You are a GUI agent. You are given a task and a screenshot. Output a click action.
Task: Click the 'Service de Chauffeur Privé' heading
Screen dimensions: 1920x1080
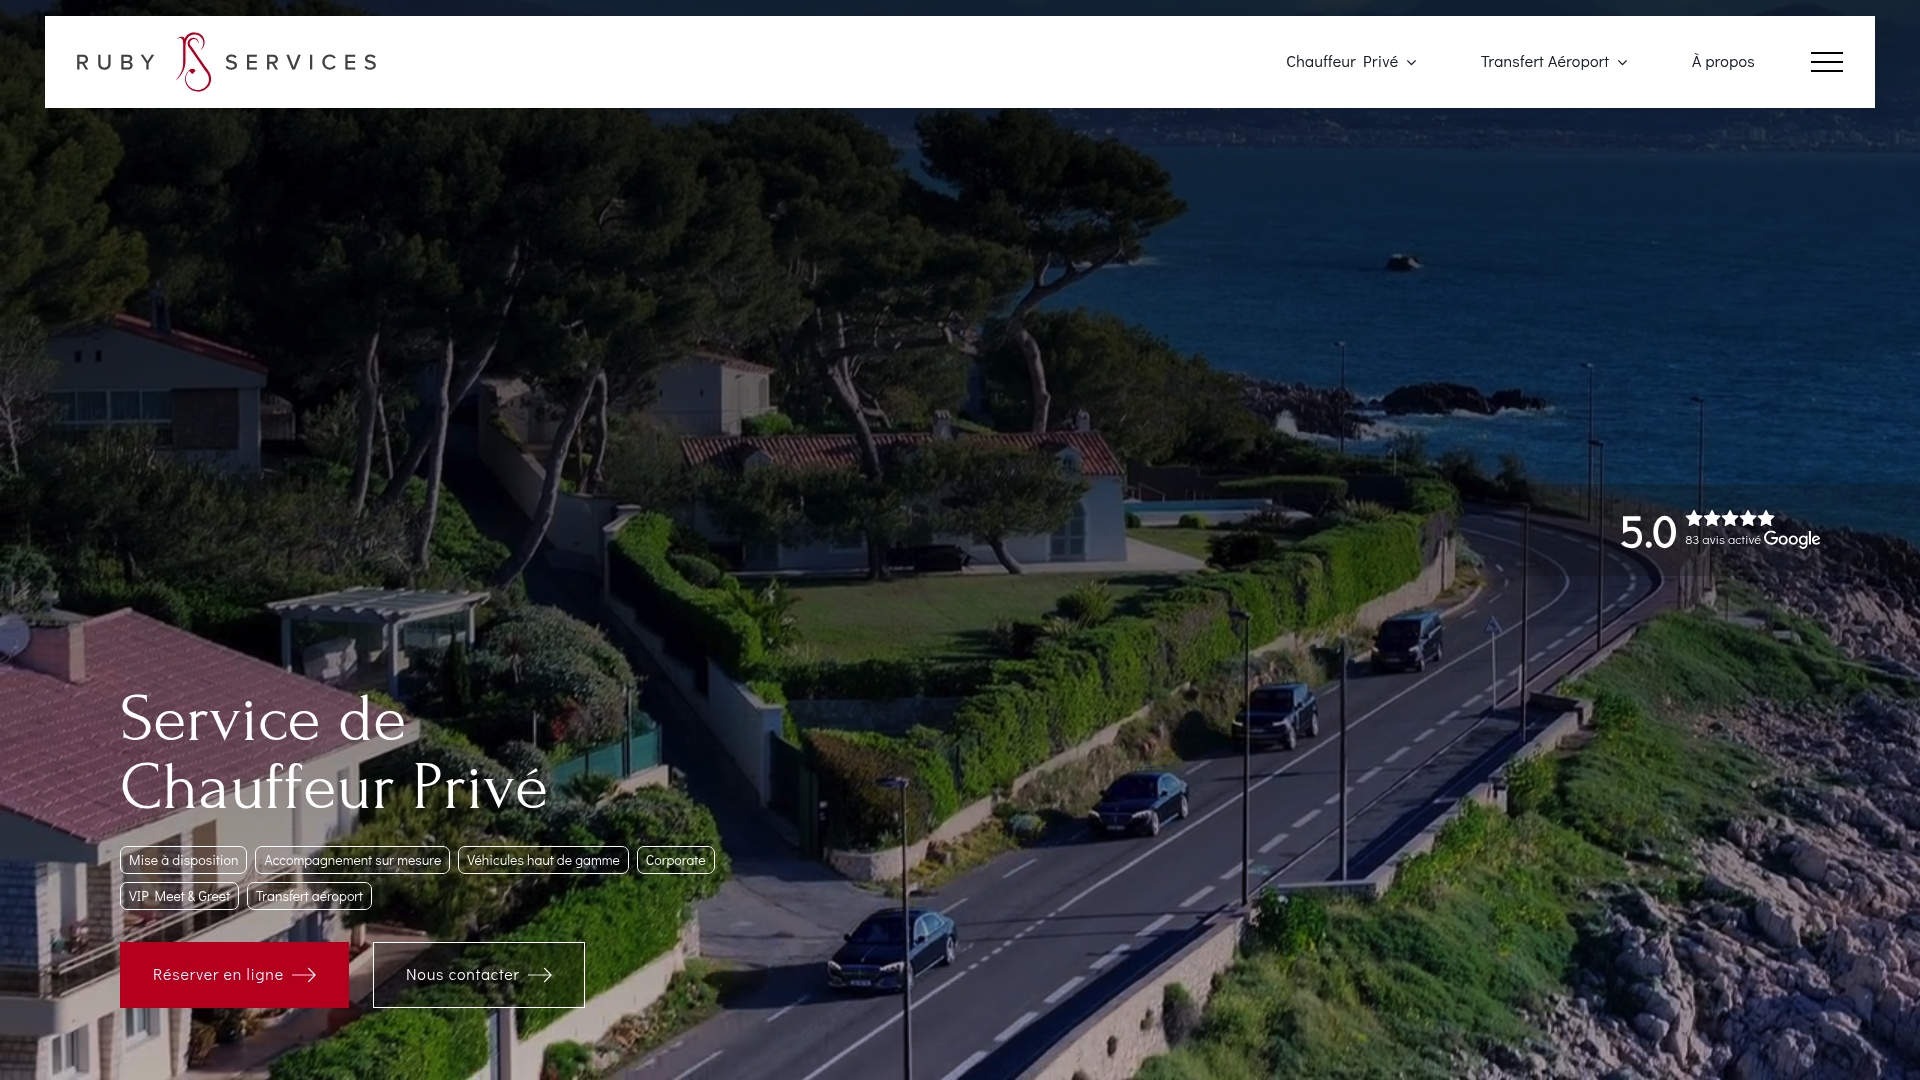pos(334,753)
